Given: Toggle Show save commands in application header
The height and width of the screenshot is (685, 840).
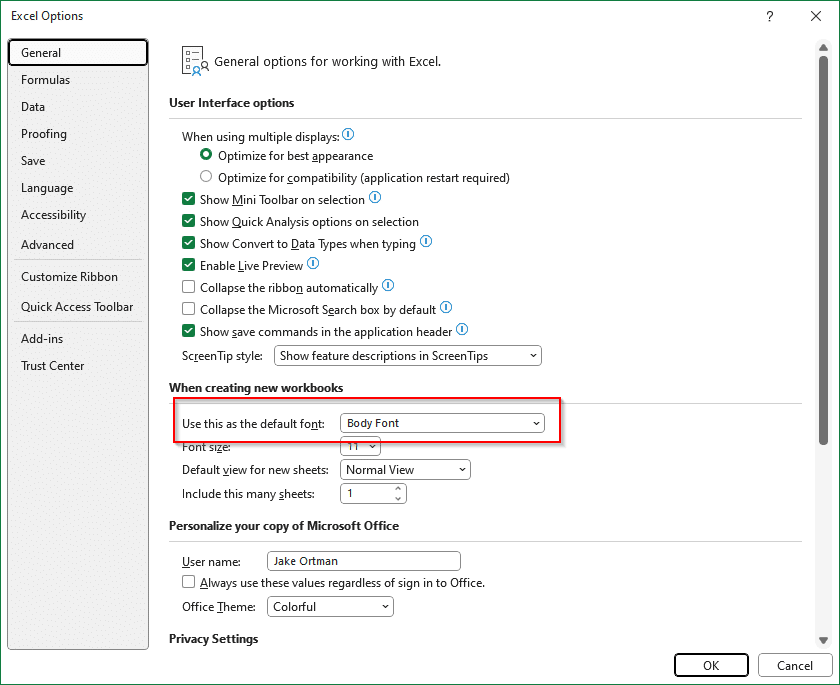Looking at the screenshot, I should [189, 331].
